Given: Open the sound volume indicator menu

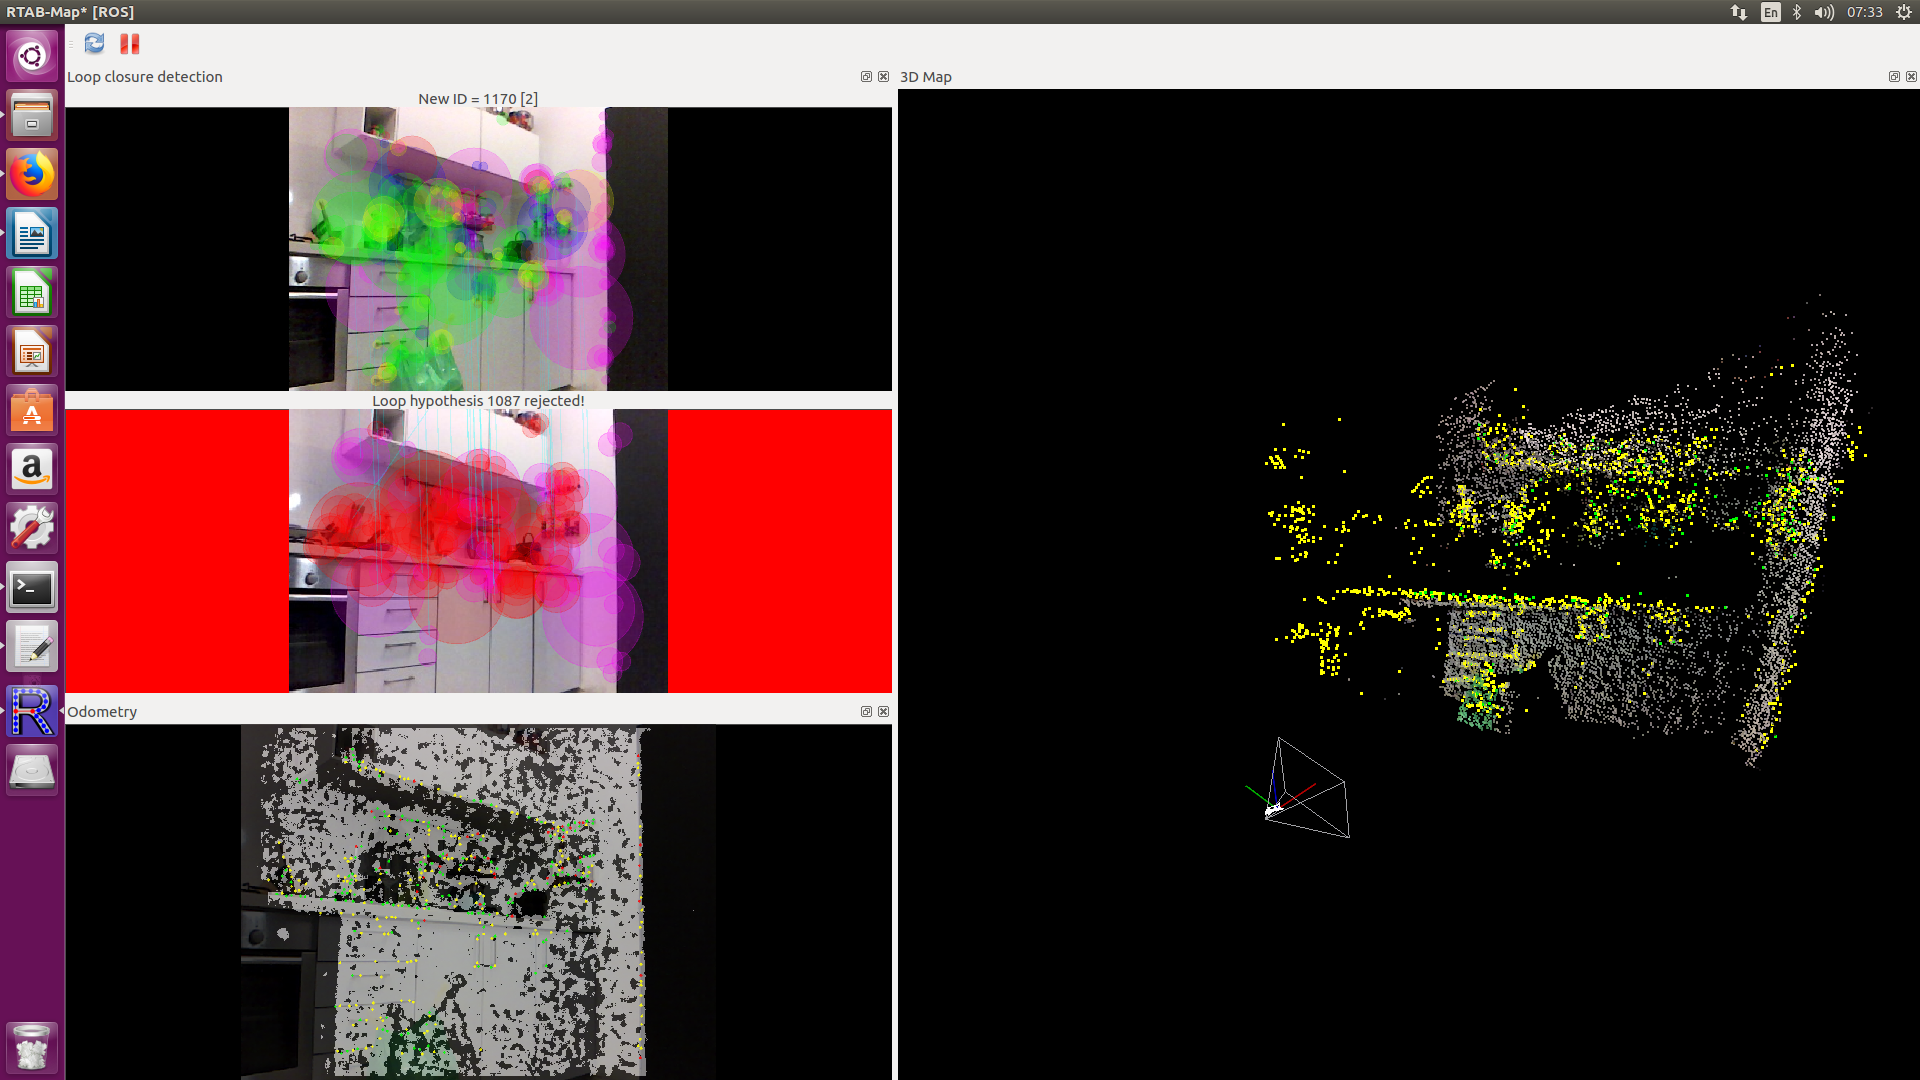Looking at the screenshot, I should tap(1824, 12).
